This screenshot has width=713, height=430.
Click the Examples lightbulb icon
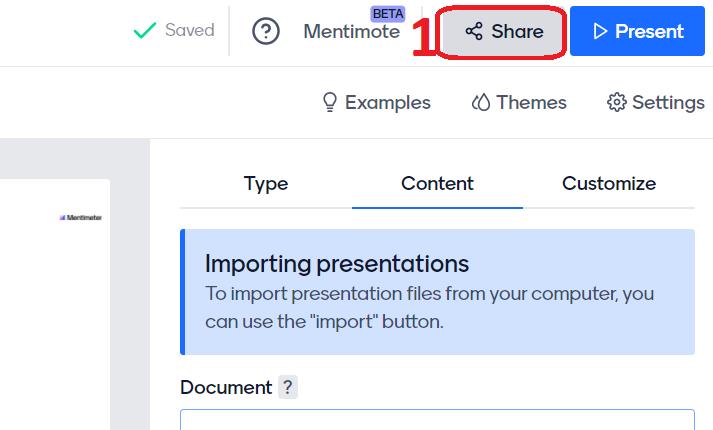pos(330,102)
